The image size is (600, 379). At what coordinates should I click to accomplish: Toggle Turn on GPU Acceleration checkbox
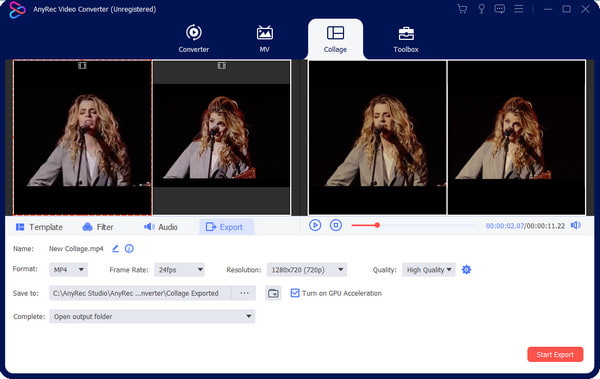point(295,293)
